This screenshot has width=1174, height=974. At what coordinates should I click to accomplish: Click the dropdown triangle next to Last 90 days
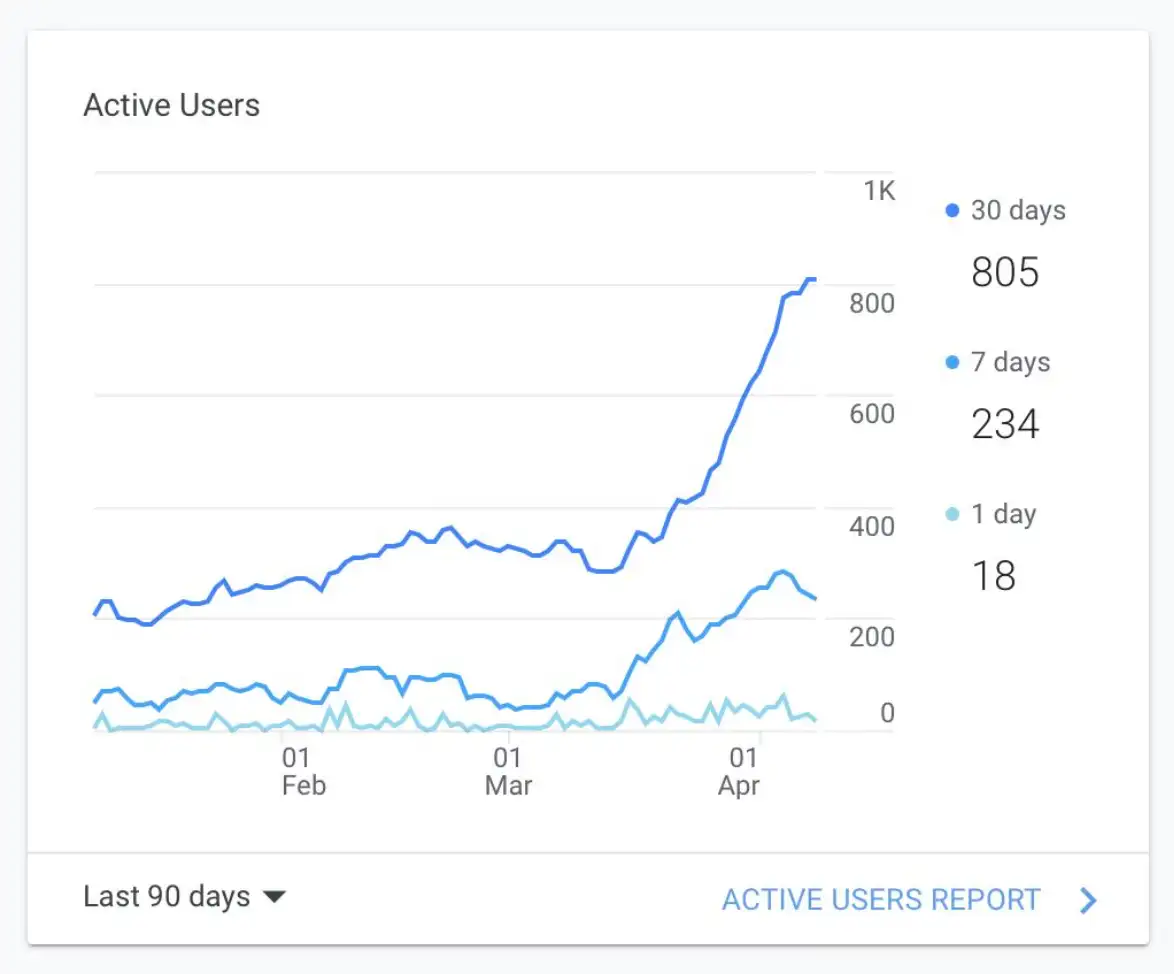274,897
